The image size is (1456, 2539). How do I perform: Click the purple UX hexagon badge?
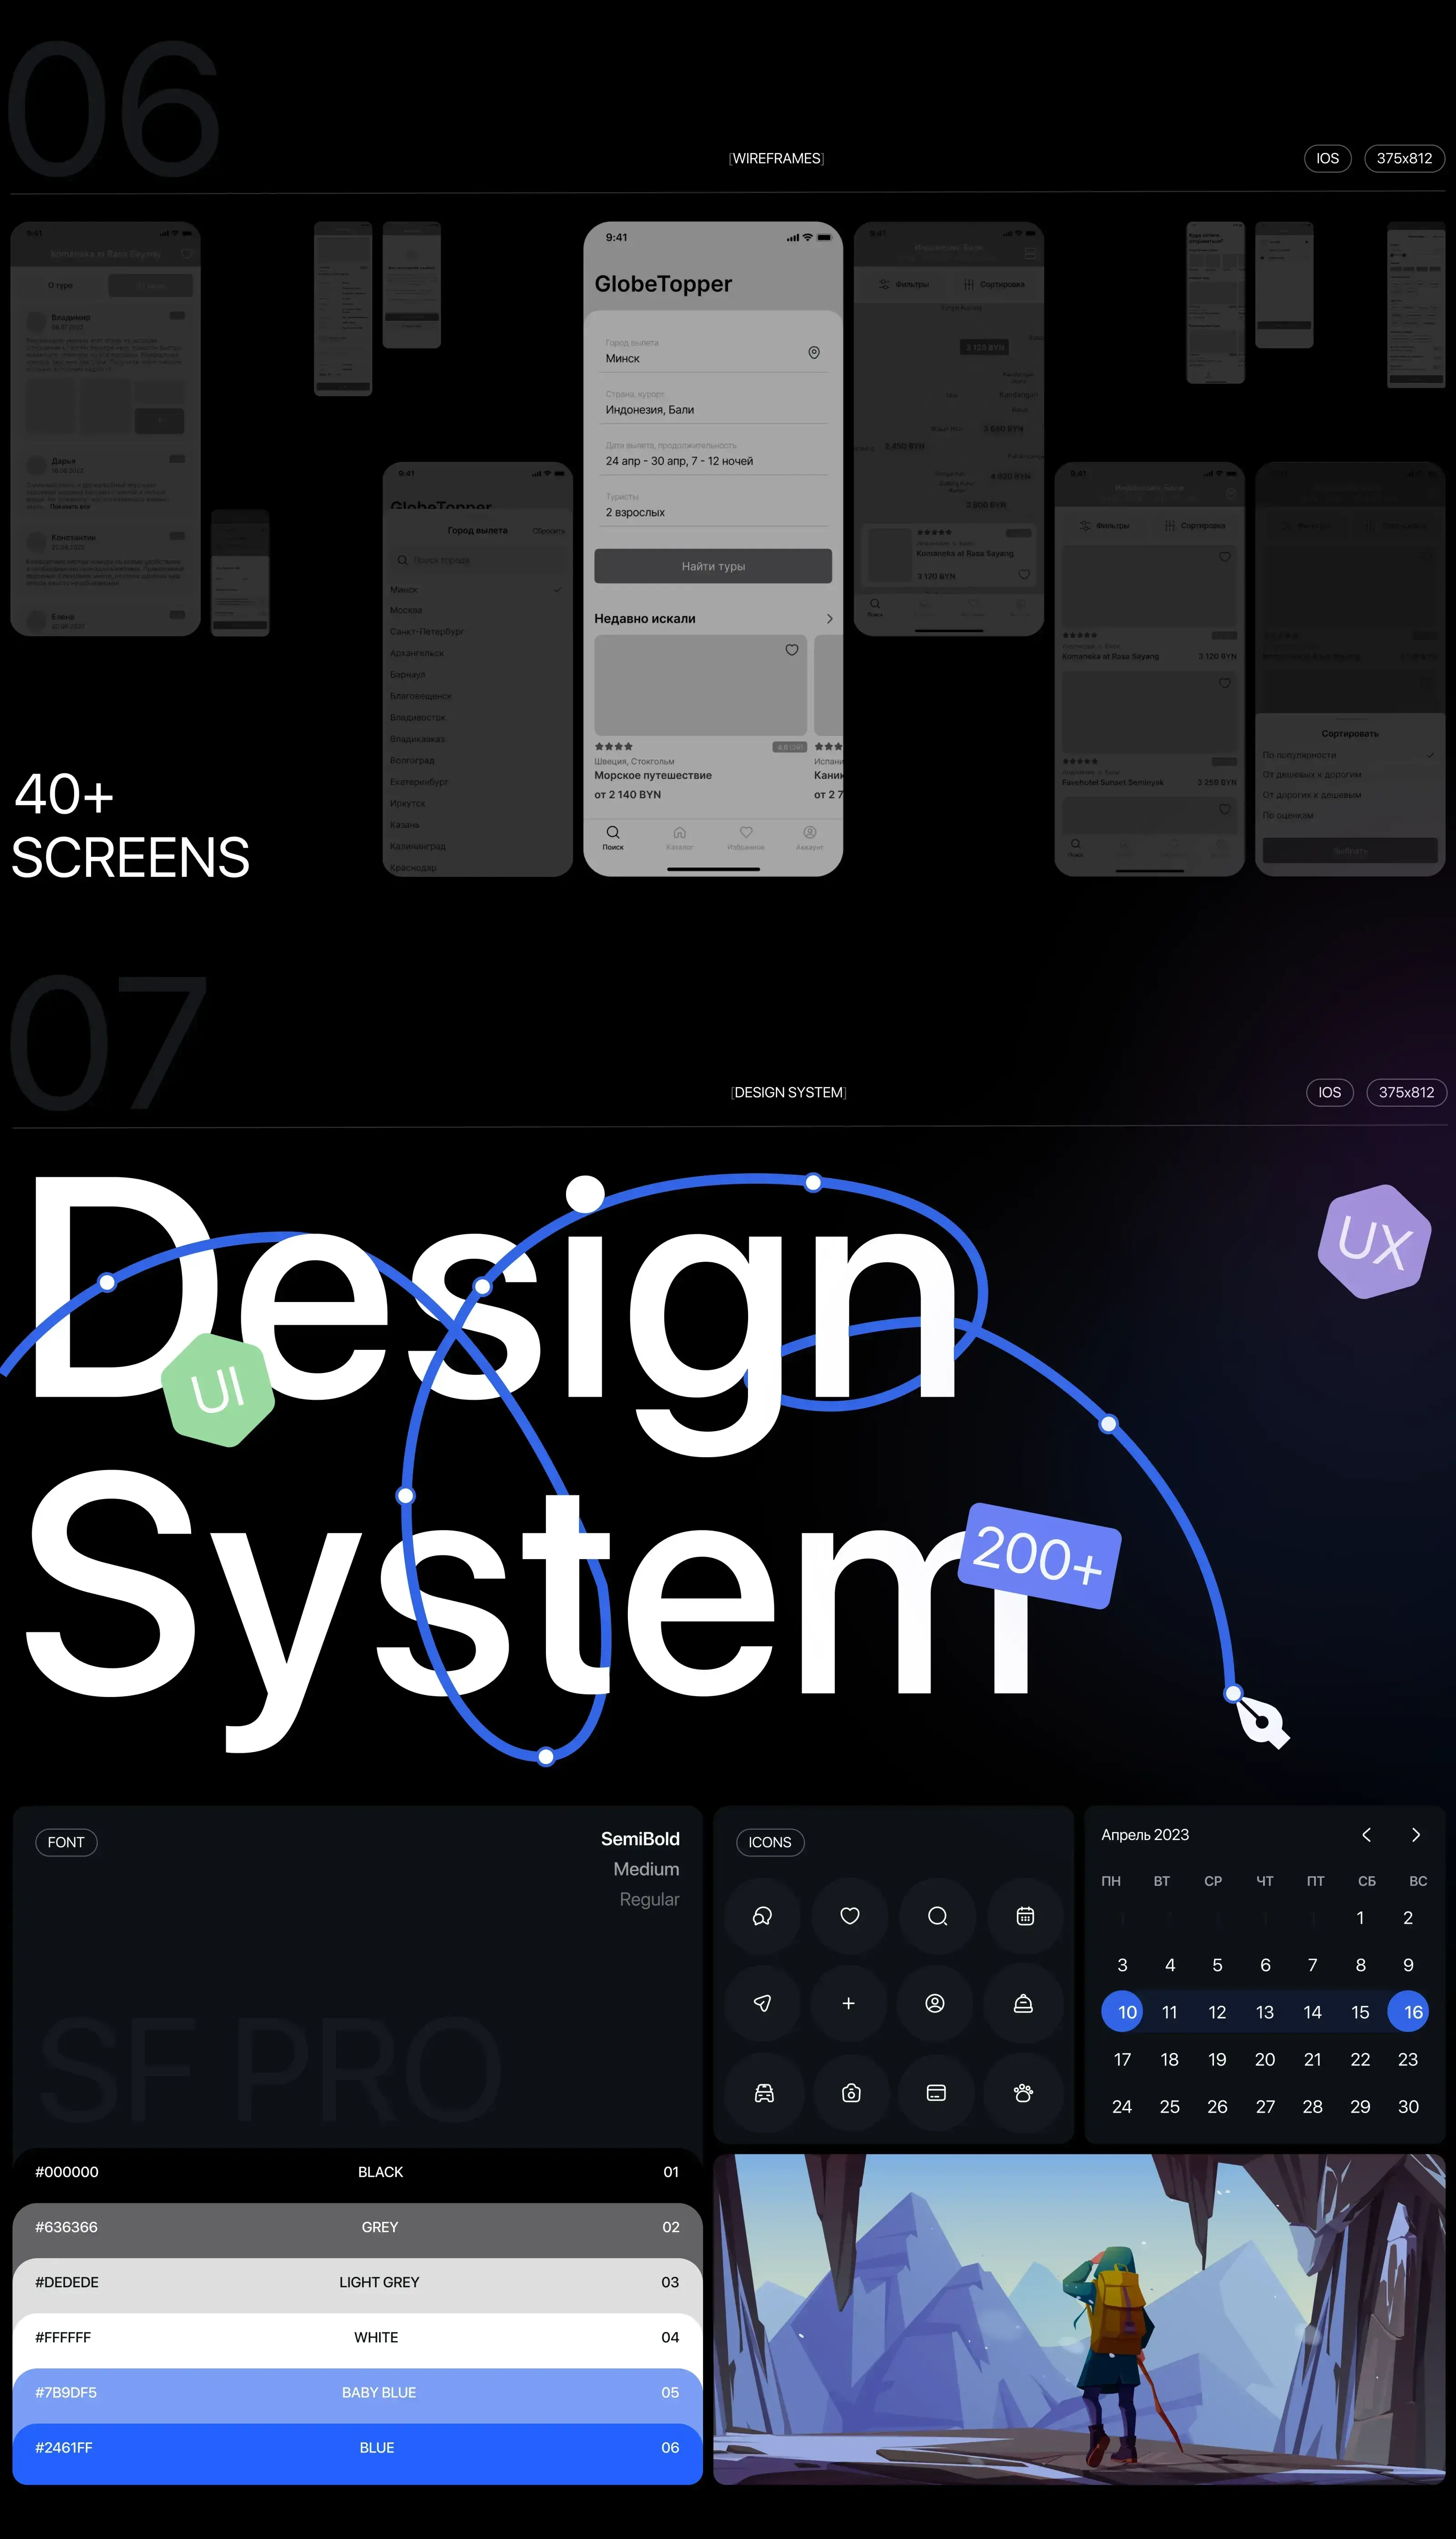point(1374,1242)
